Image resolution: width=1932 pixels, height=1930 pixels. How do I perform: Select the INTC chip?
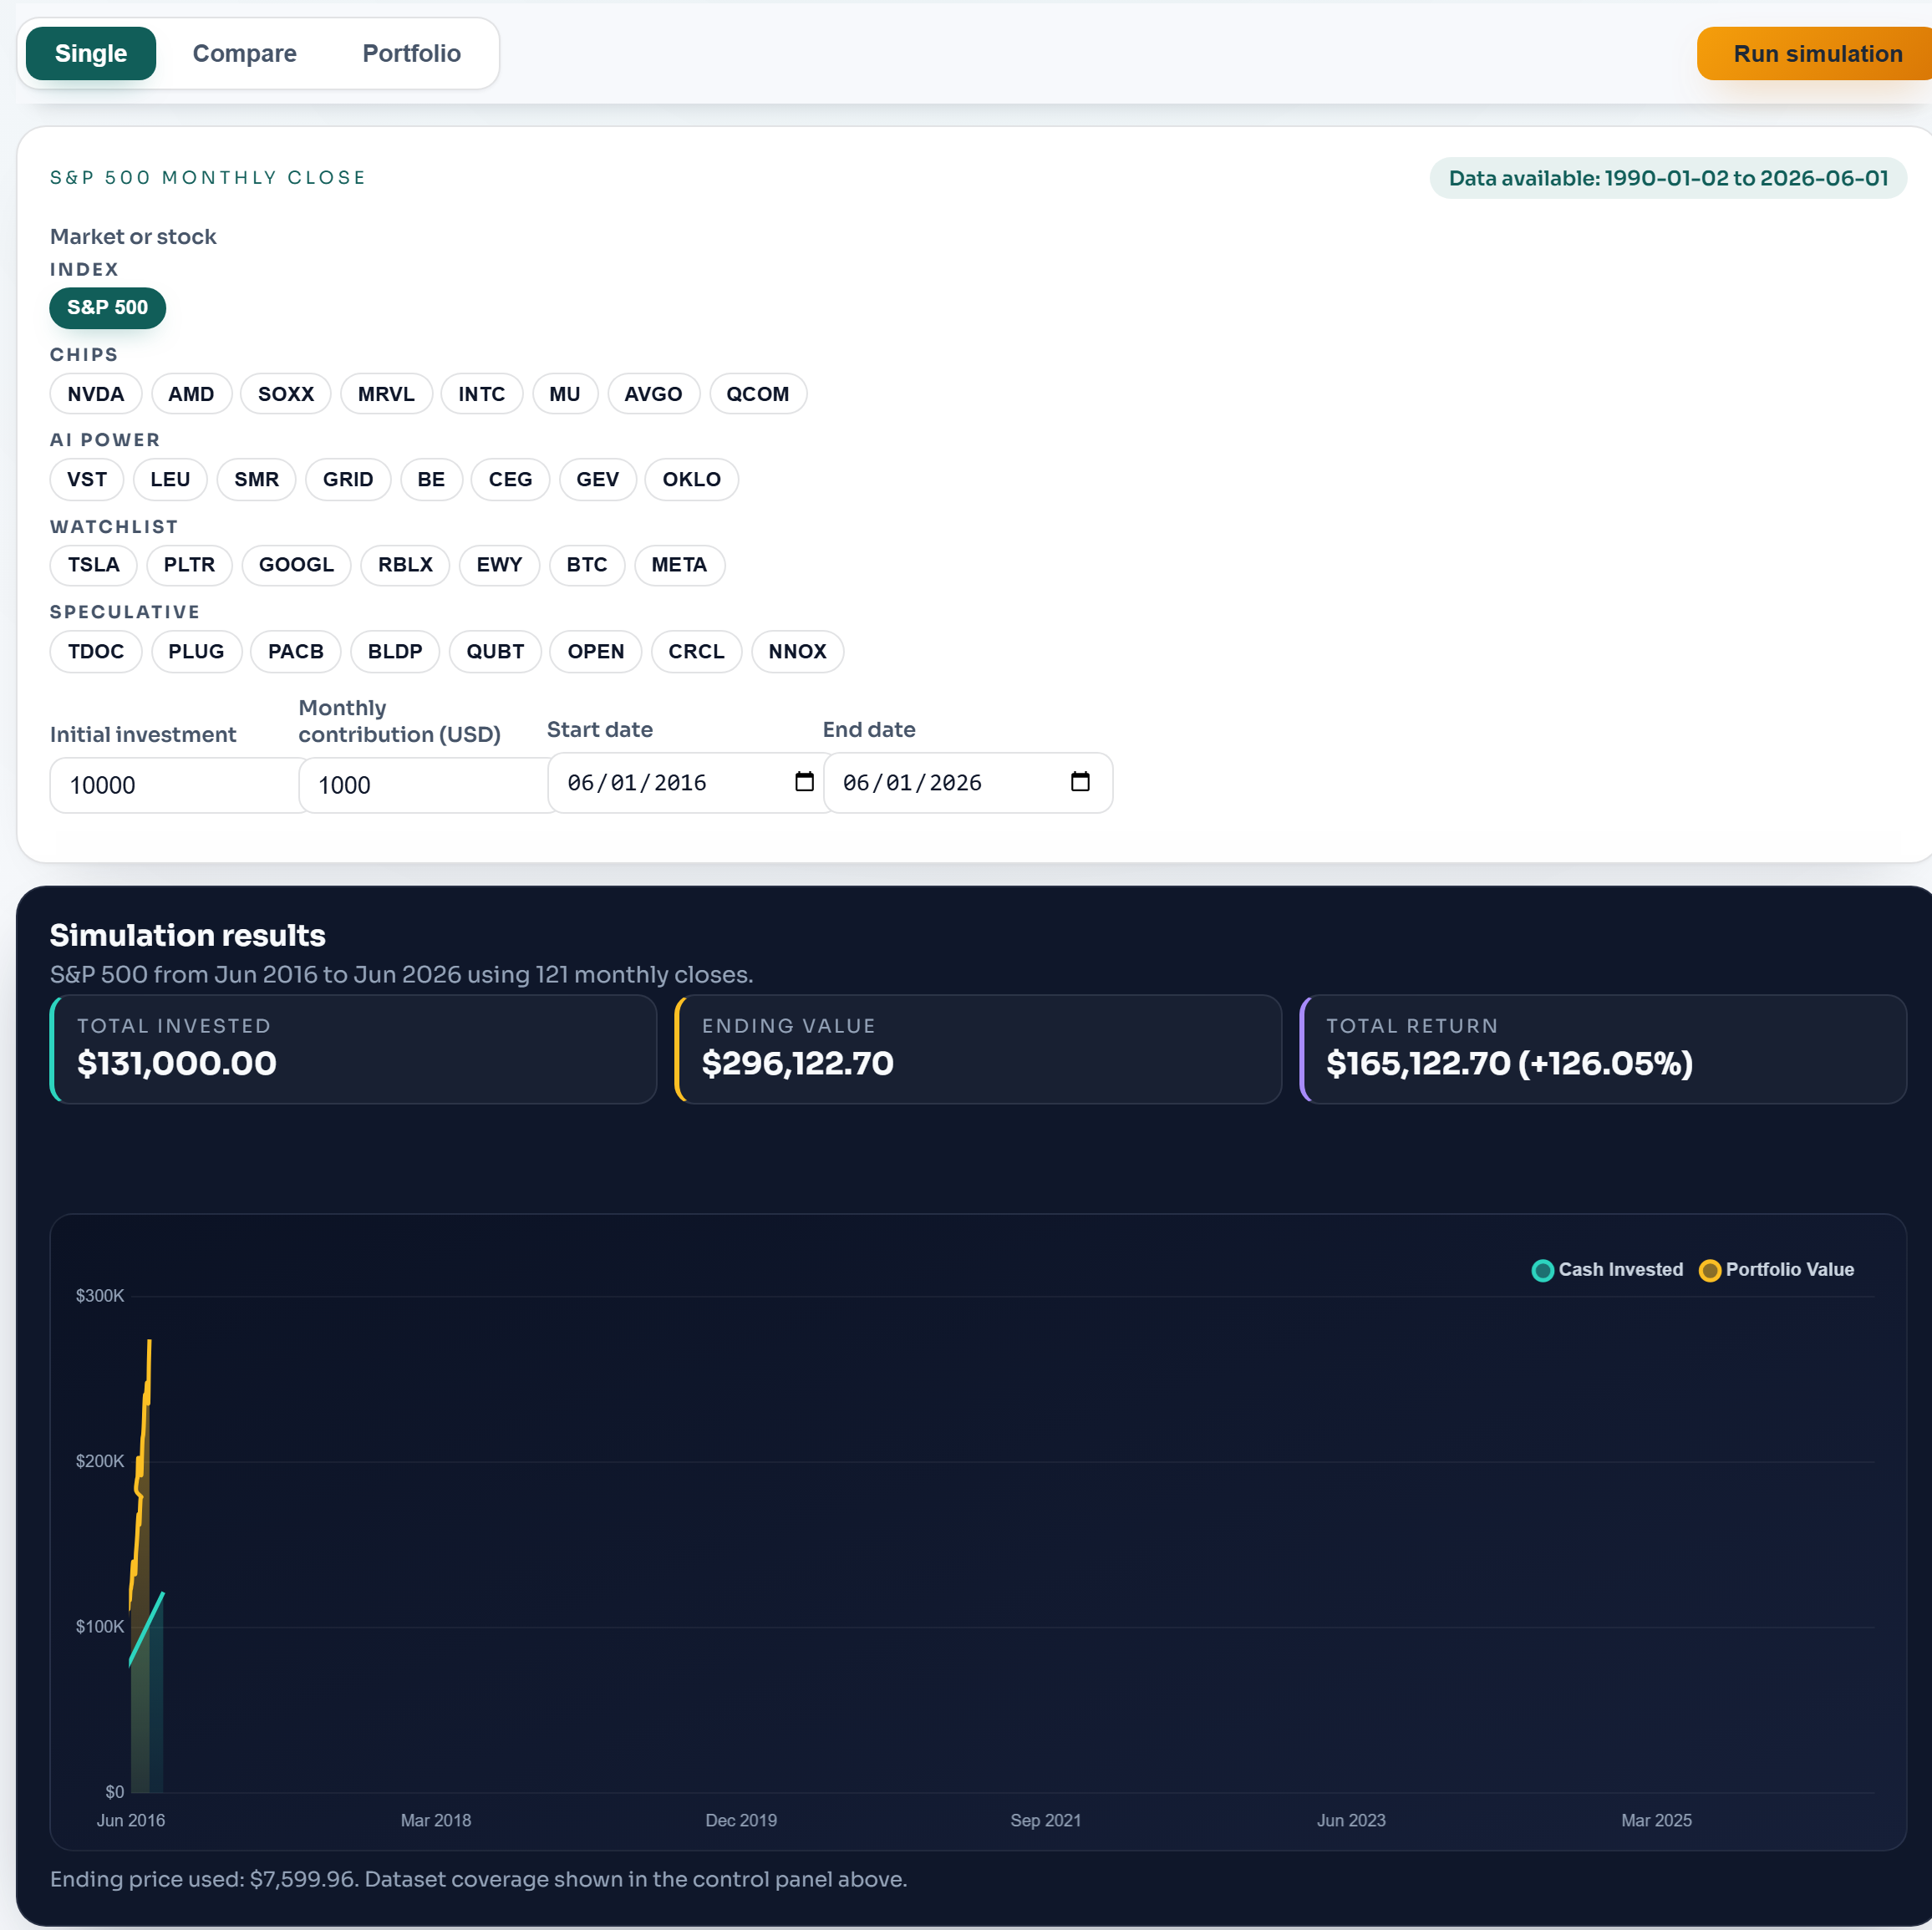481,394
